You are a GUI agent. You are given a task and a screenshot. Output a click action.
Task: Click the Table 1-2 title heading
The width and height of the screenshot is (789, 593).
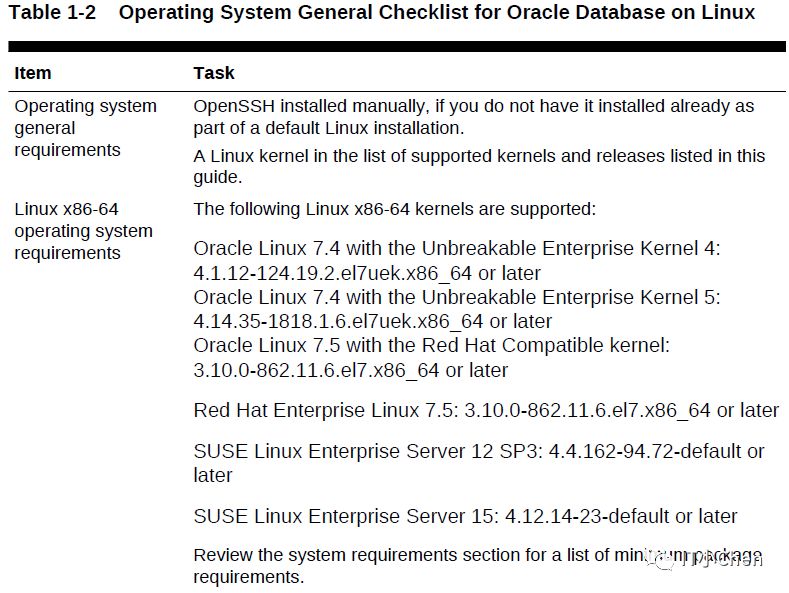click(x=382, y=13)
